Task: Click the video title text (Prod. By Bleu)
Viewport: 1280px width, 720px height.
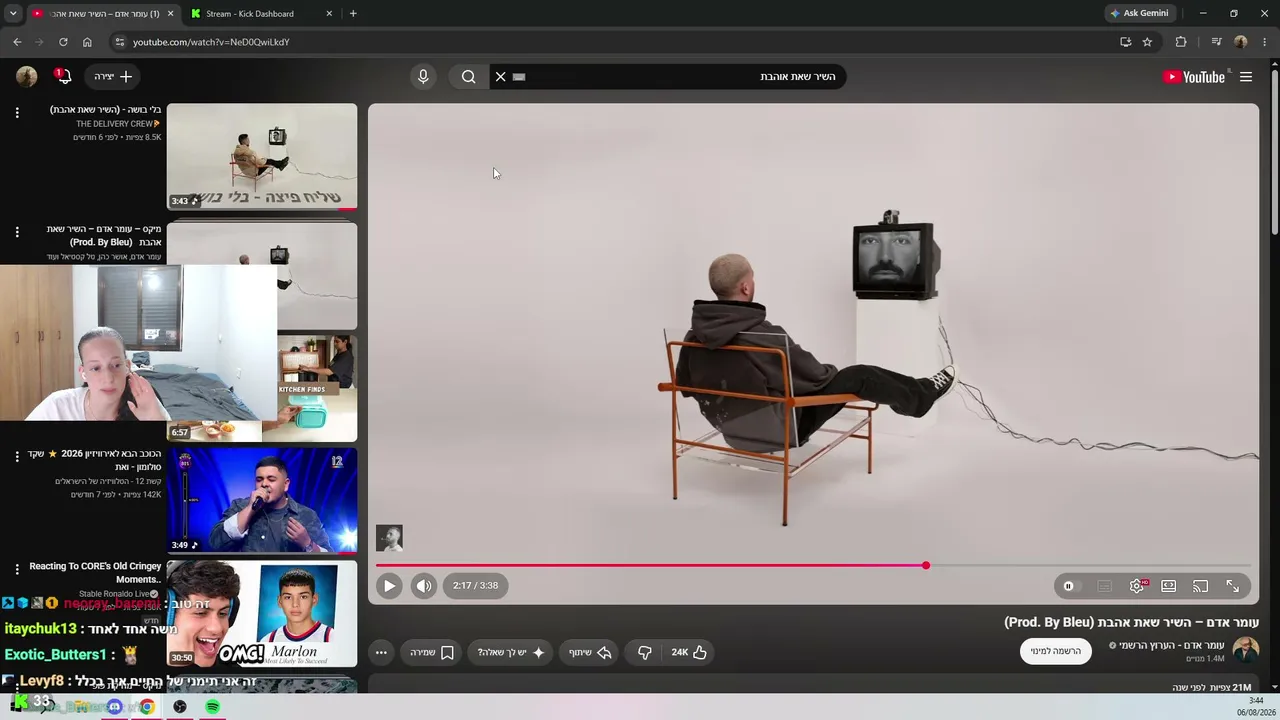Action: [x=1131, y=622]
